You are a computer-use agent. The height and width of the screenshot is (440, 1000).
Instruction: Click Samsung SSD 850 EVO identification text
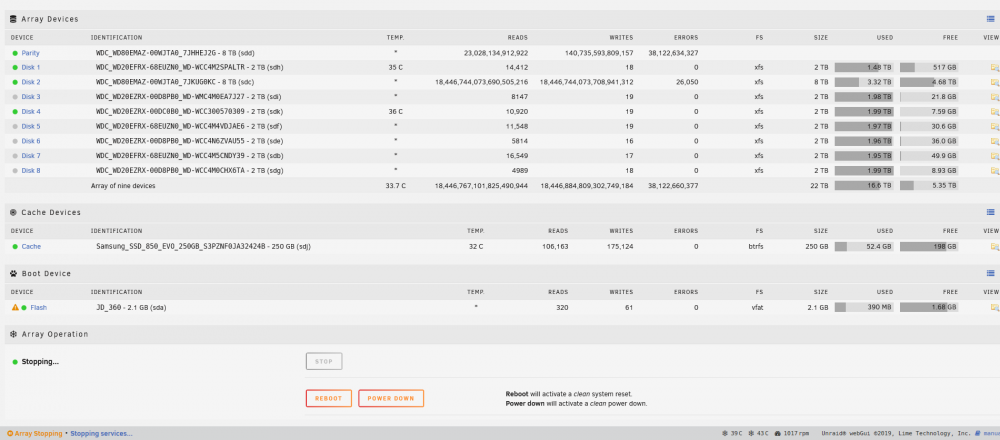coord(203,246)
